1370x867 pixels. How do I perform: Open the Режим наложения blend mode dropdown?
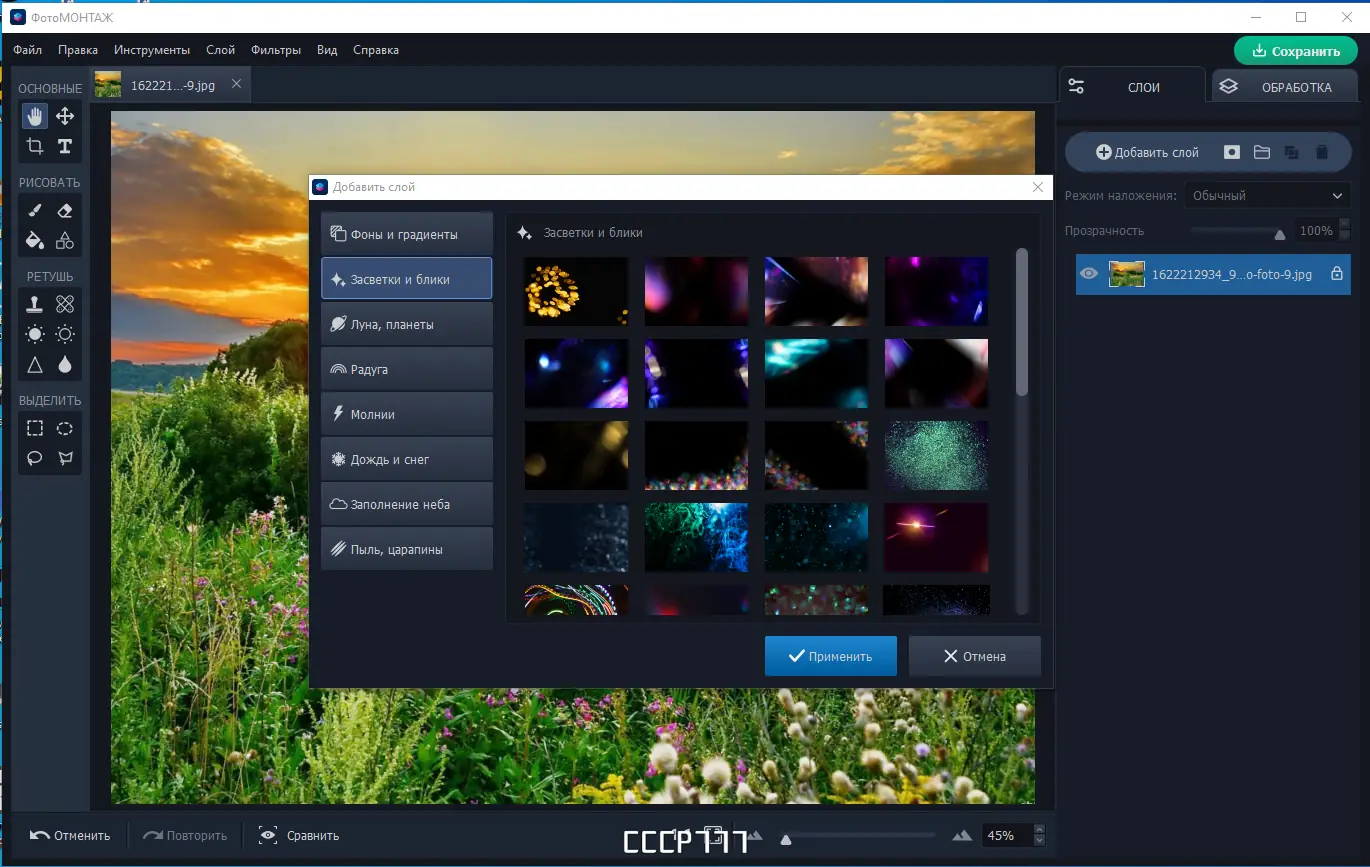coord(1267,196)
